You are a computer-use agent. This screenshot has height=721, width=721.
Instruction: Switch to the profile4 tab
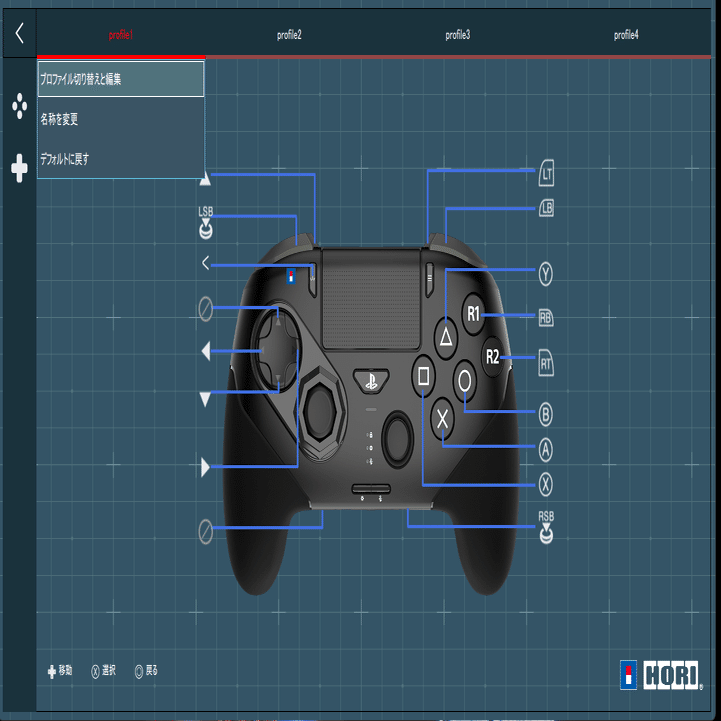click(x=626, y=35)
